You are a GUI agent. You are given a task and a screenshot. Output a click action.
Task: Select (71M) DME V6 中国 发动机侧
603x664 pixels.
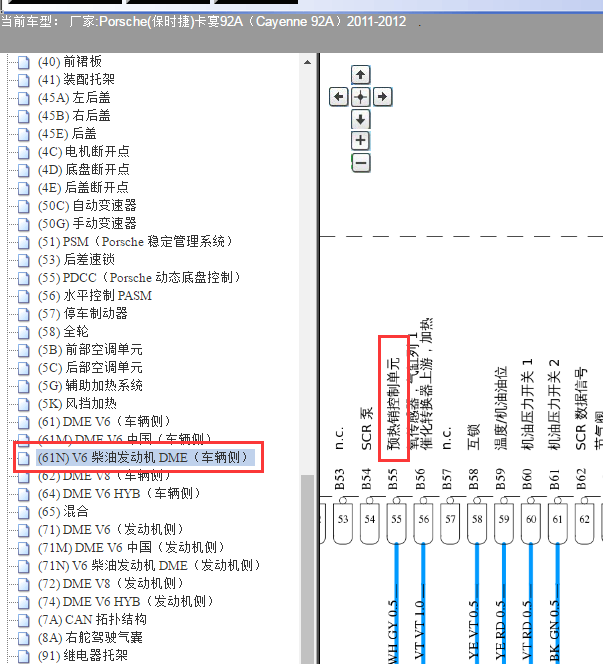point(132,548)
